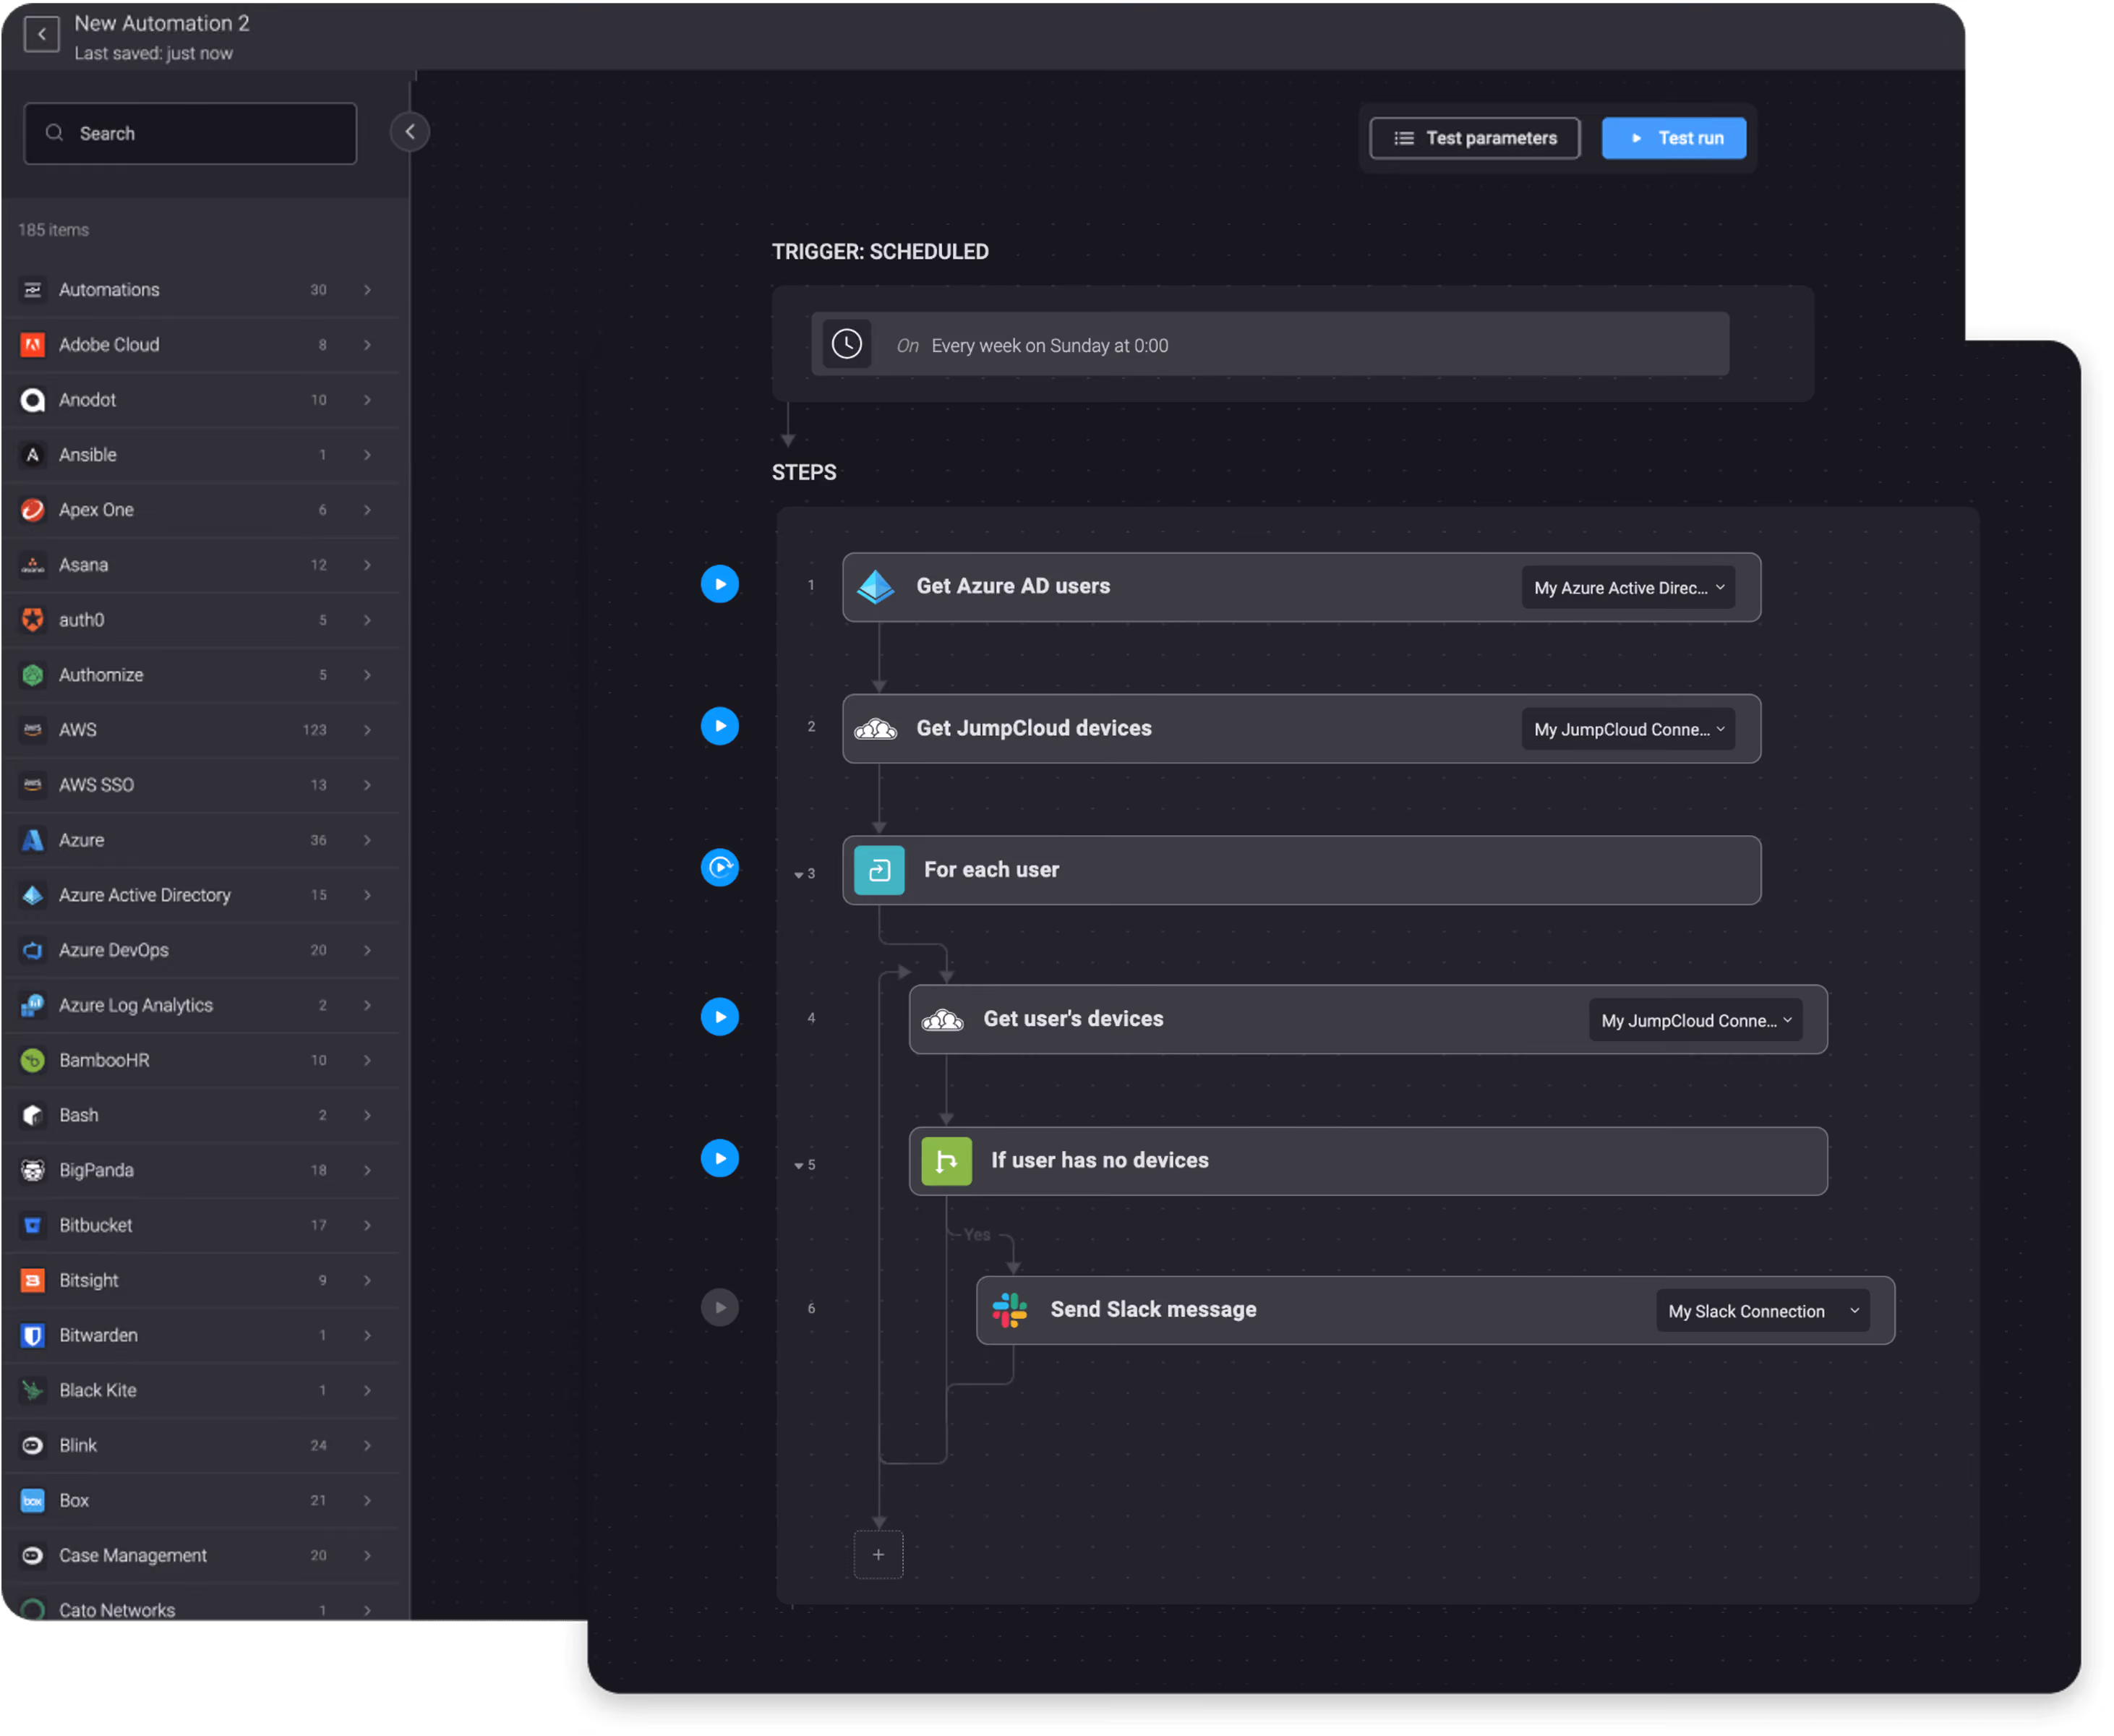Image resolution: width=2114 pixels, height=1736 pixels.
Task: Open the connection dropdown on Get JumpCloud devices
Action: pyautogui.click(x=1630, y=730)
